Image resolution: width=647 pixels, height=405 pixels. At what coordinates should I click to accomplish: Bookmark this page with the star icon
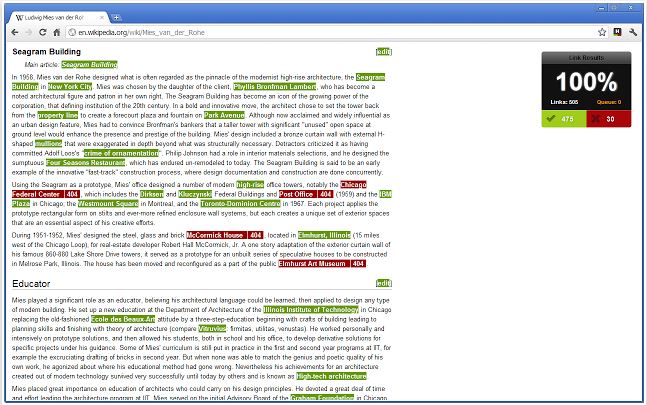[x=602, y=32]
